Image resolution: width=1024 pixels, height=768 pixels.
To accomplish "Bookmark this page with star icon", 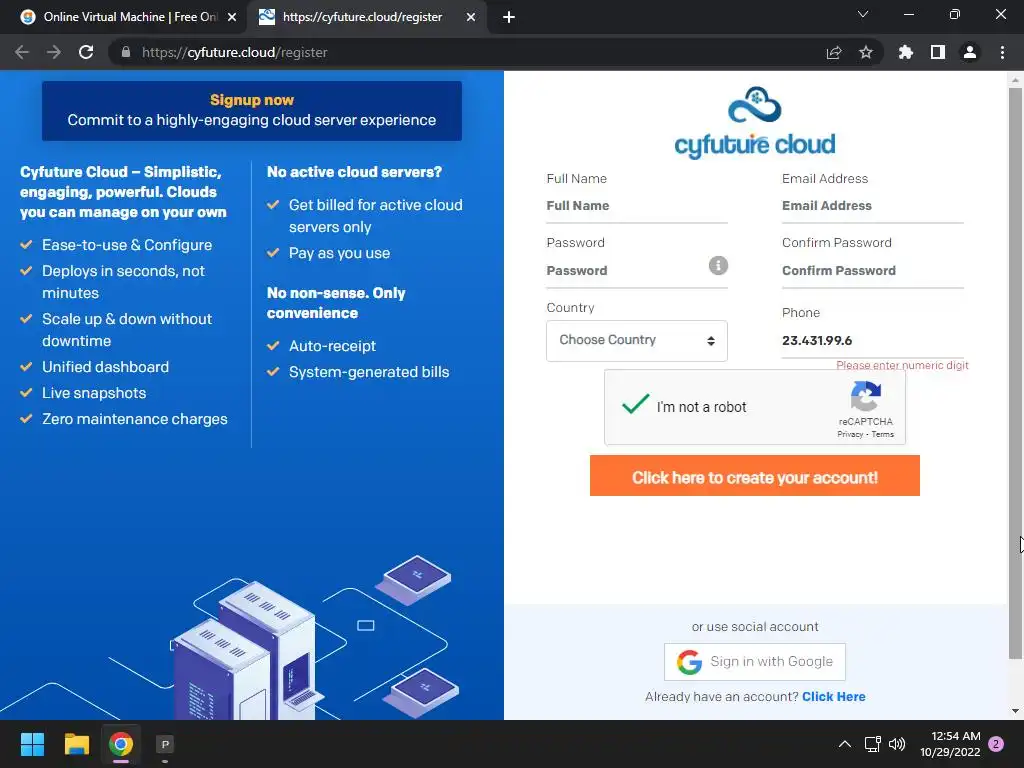I will pos(866,52).
